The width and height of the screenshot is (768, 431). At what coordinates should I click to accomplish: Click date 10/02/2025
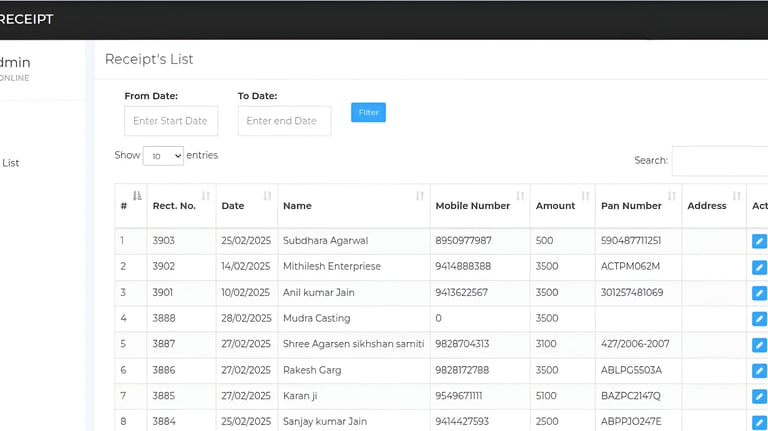(x=245, y=292)
